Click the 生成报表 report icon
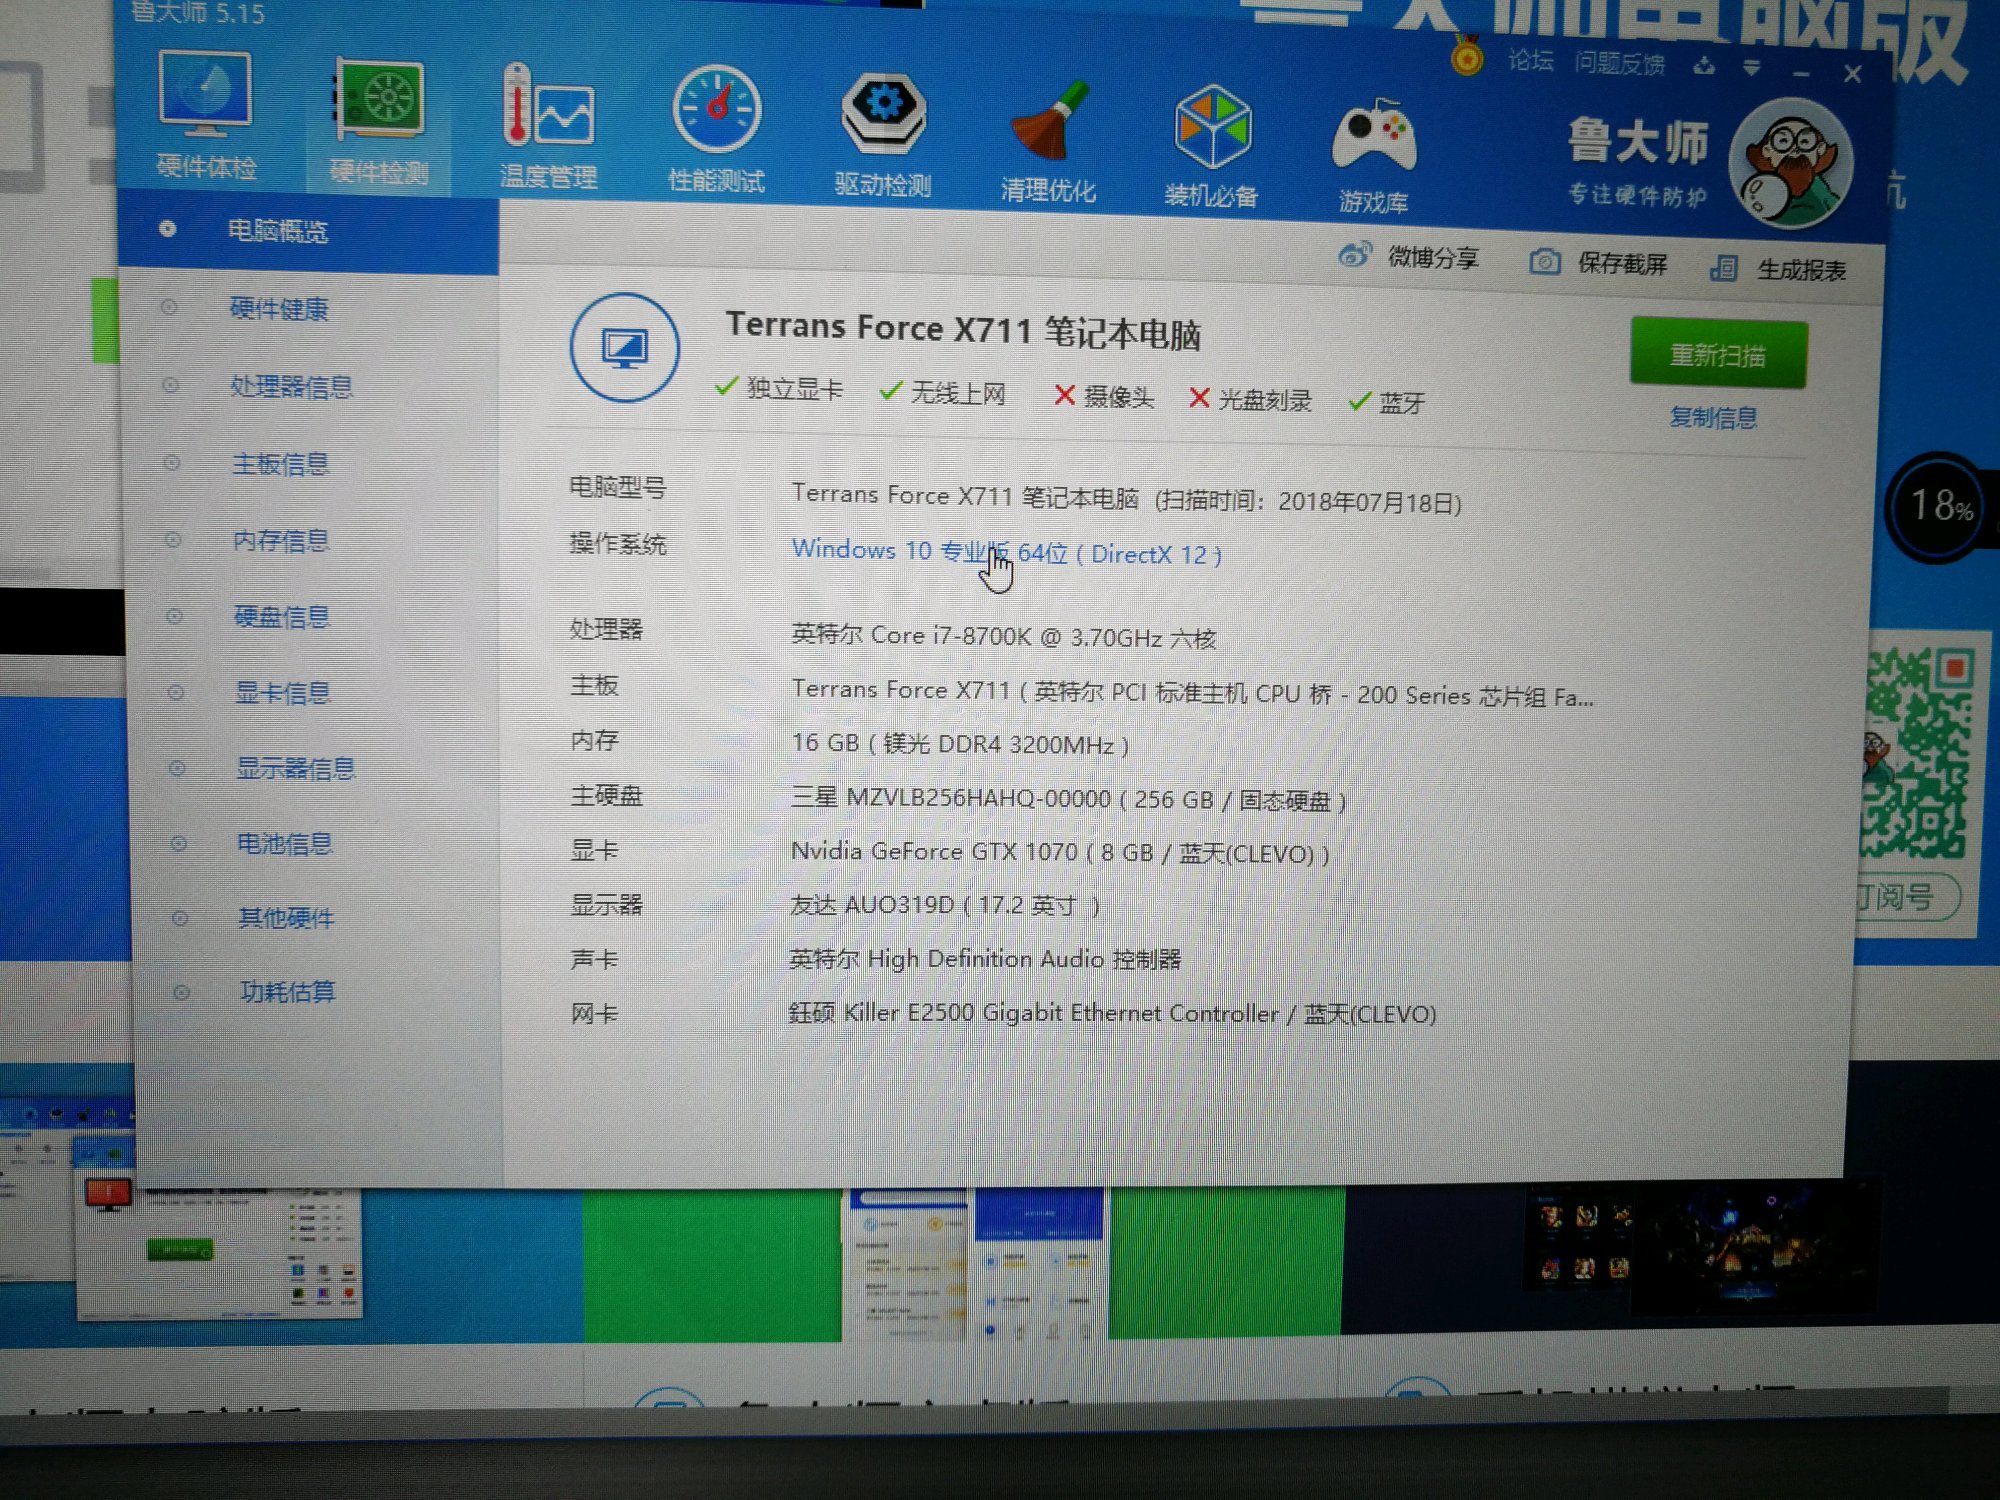2000x1500 pixels. pos(1723,268)
